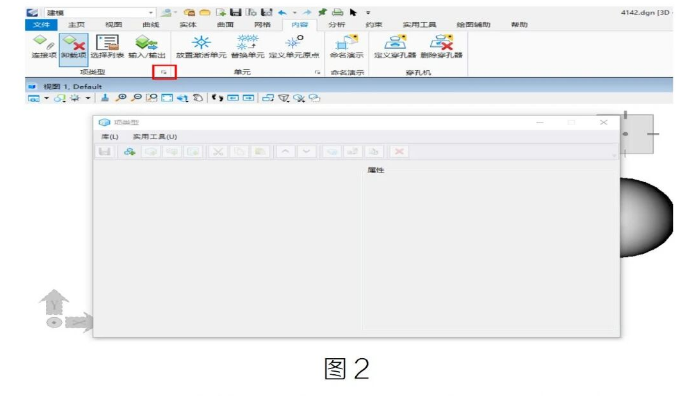Switch to the 实用工具 Utilities ribbon tab
The height and width of the screenshot is (396, 697).
pos(419,25)
